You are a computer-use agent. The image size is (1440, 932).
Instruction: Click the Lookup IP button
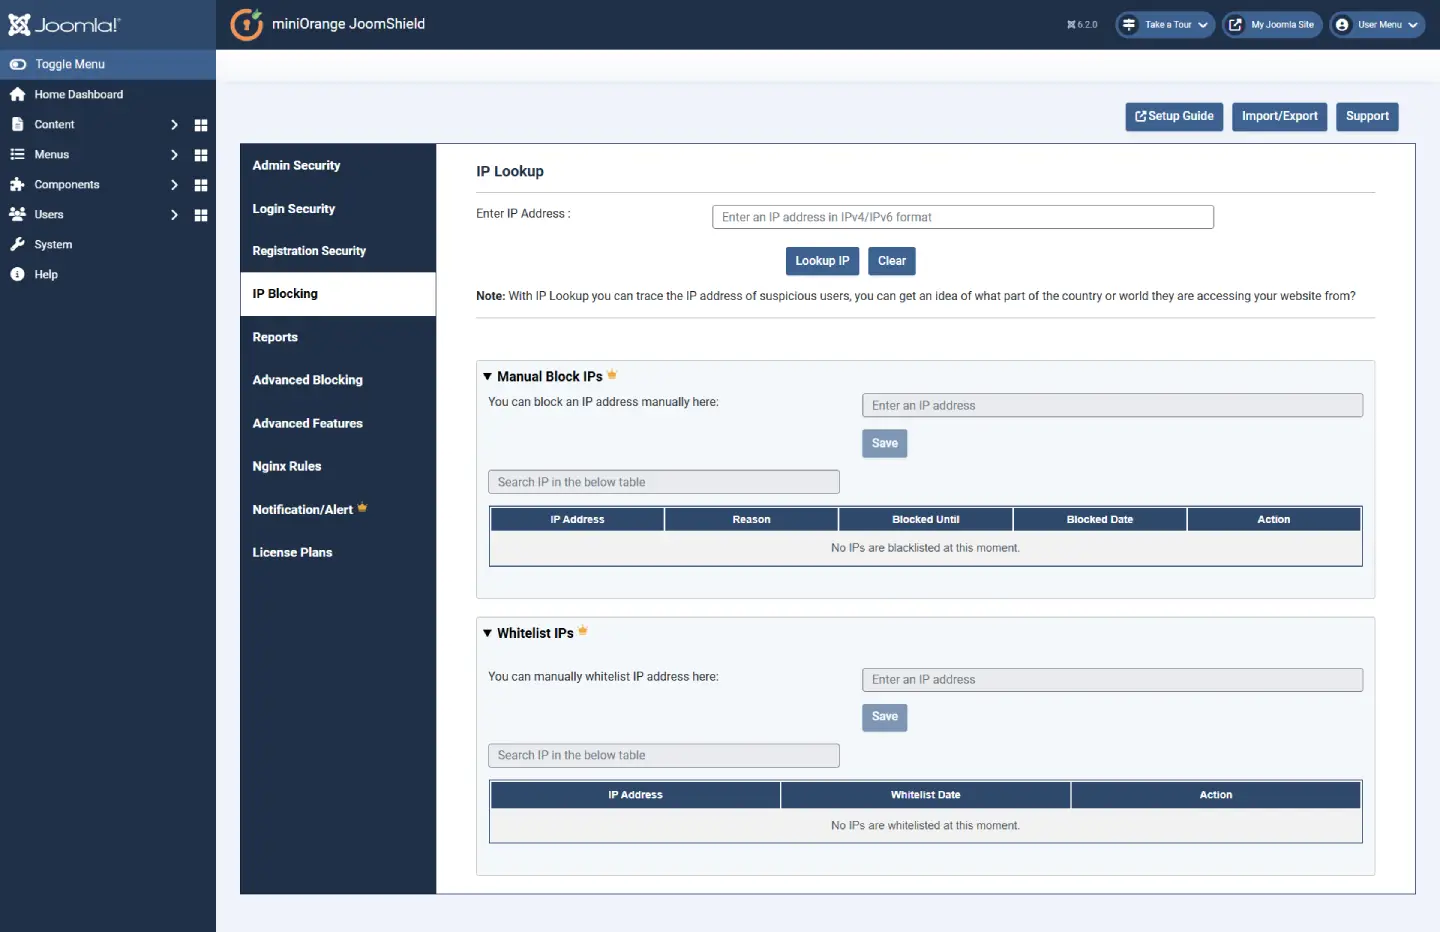[x=822, y=261]
